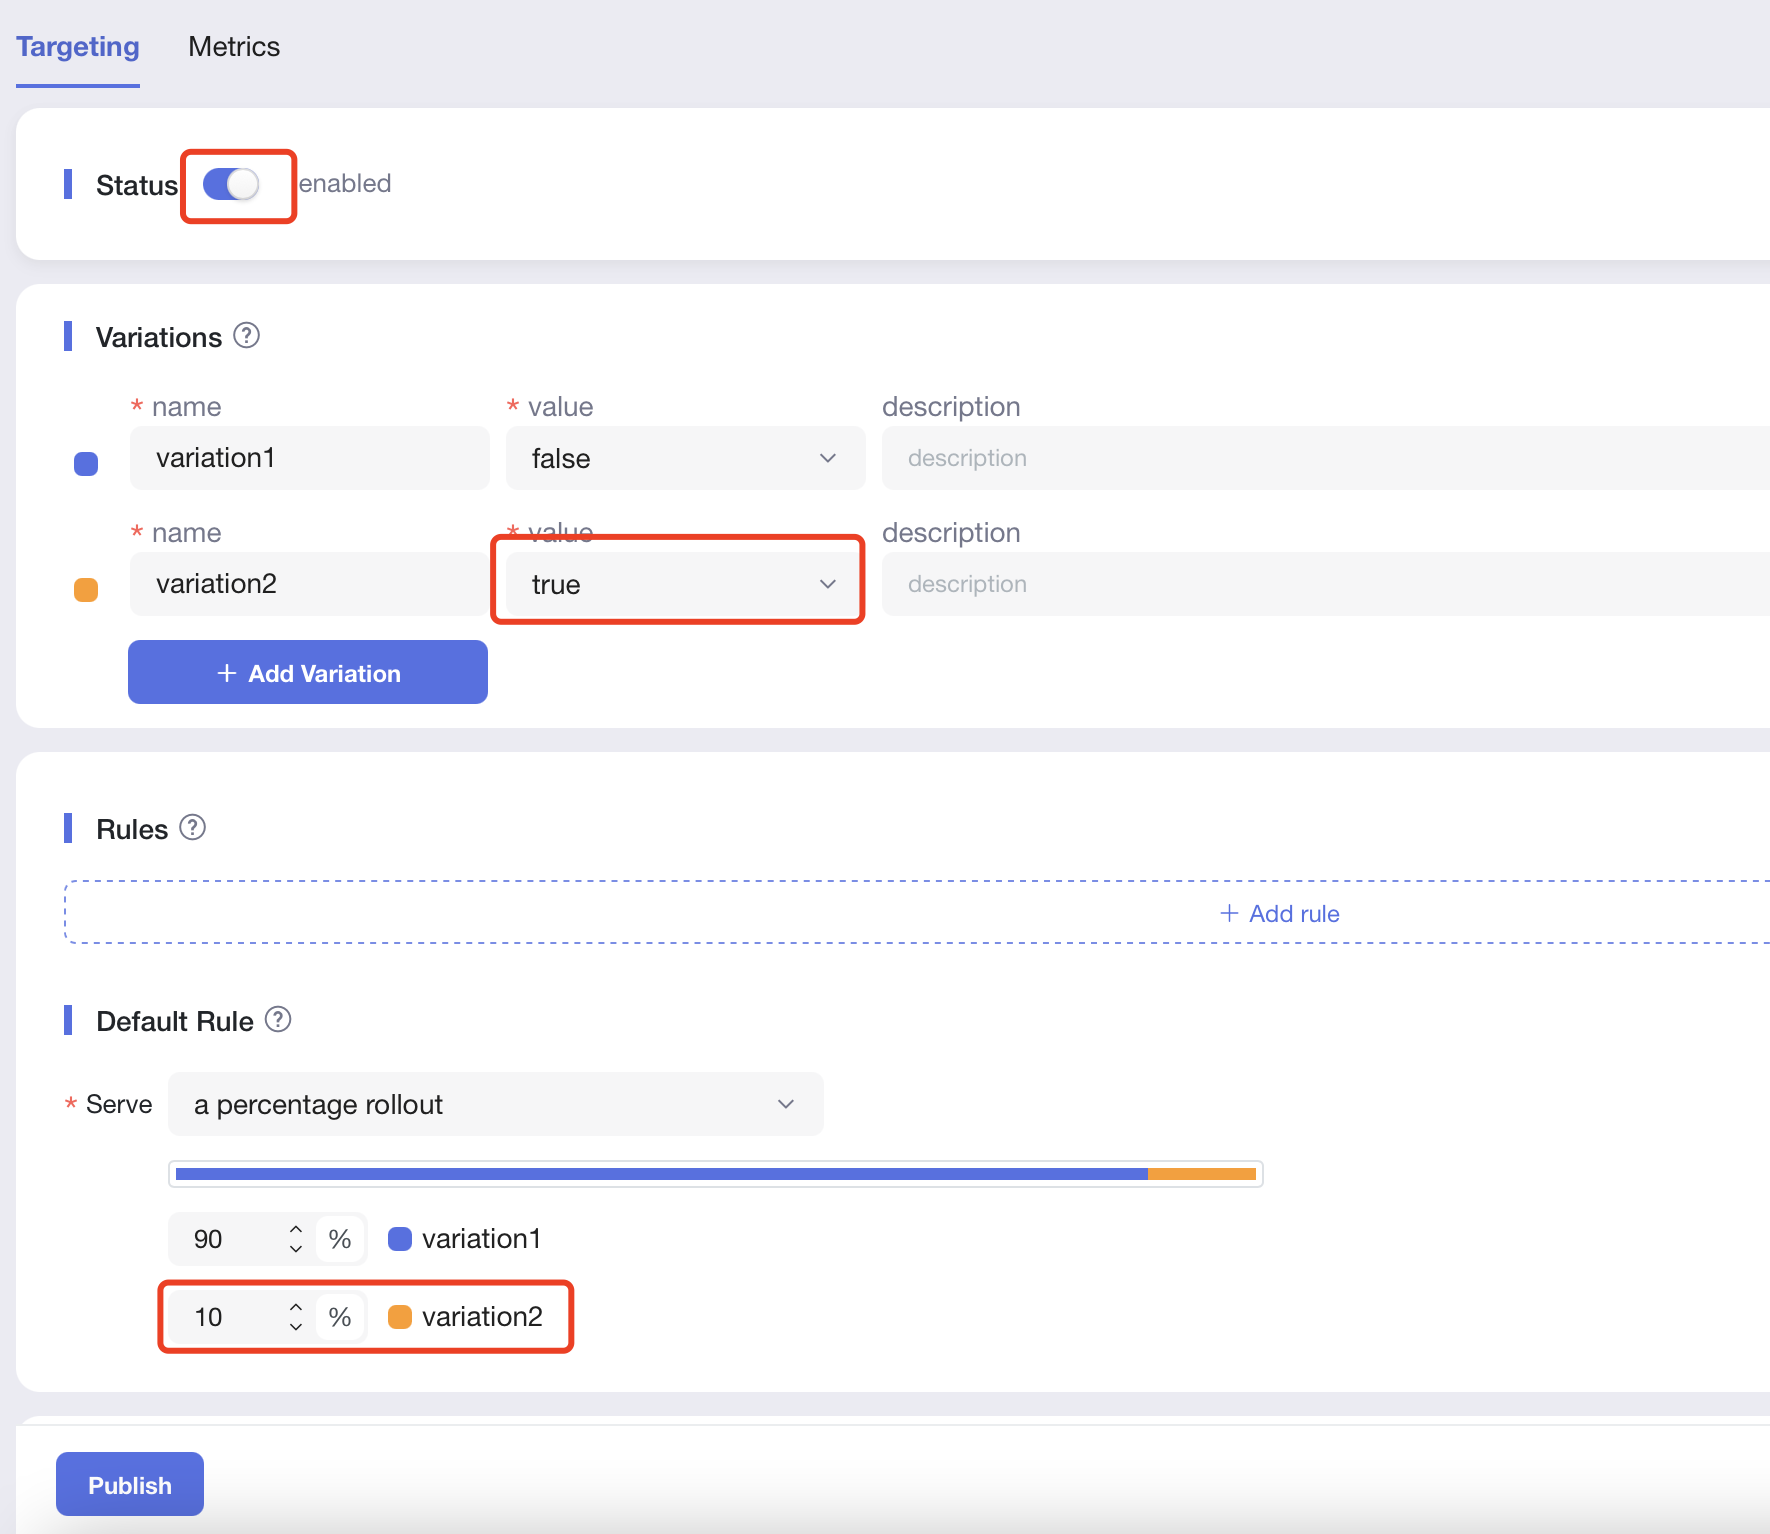This screenshot has height=1534, width=1770.
Task: Decrease variation2 percentage with down arrow
Action: coord(296,1327)
